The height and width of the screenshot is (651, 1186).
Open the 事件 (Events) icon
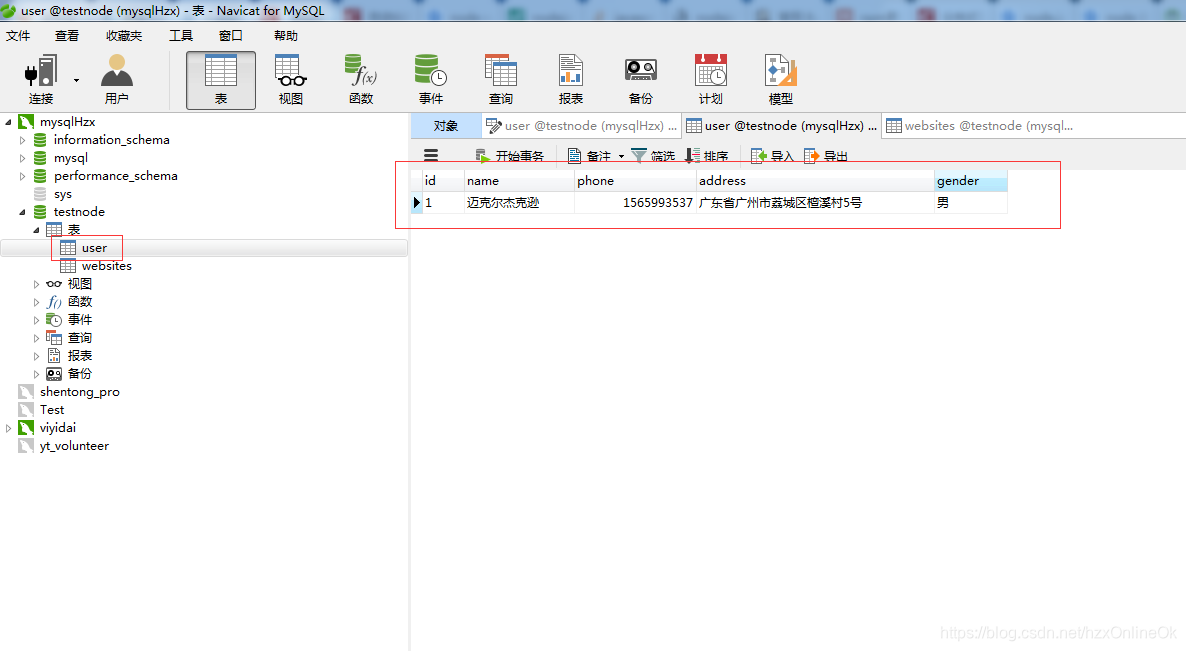coord(430,78)
